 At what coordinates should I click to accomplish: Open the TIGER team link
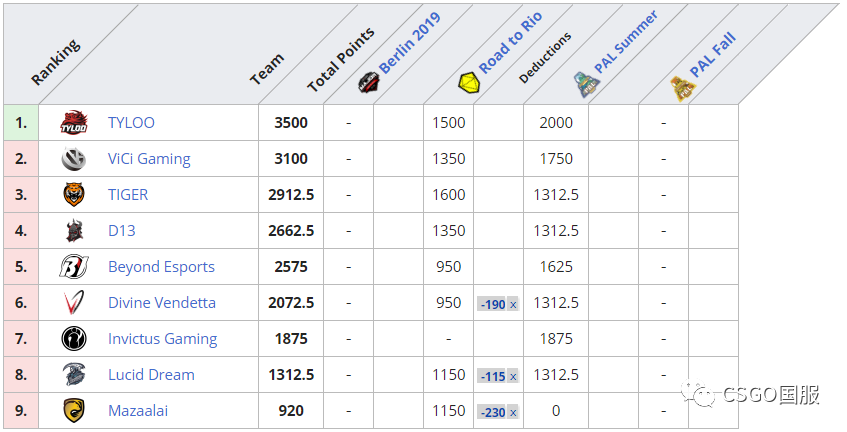128,194
